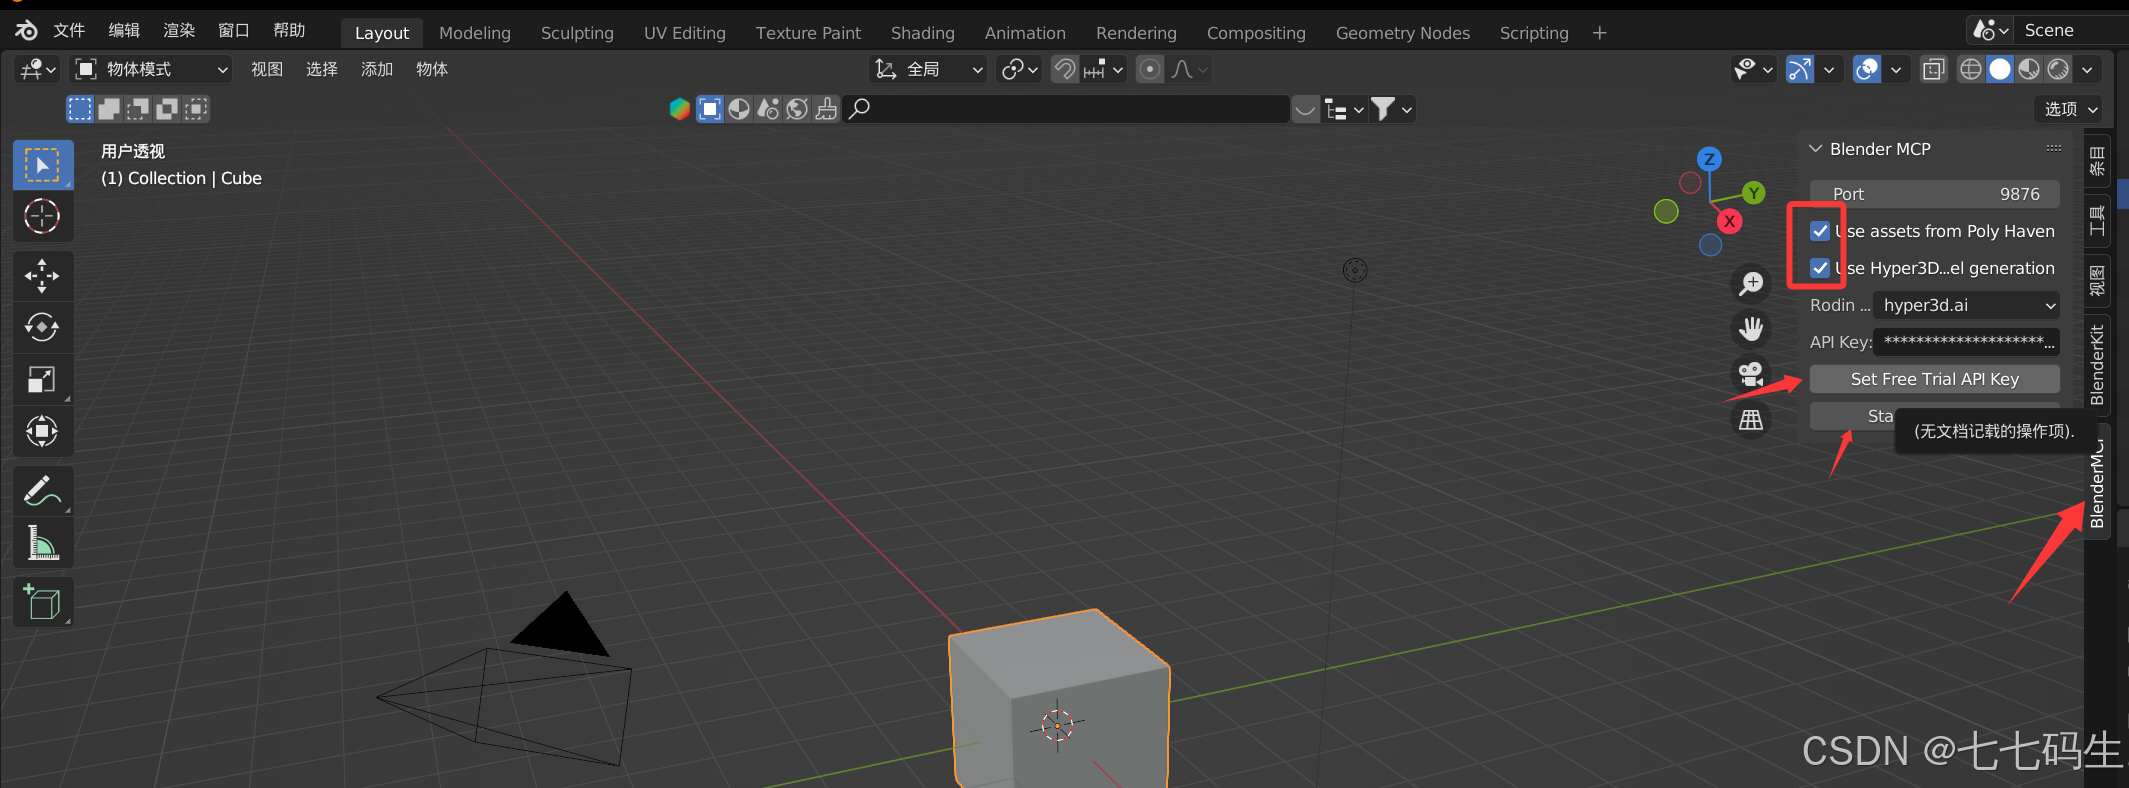Switch to the Sculpting workspace tab
This screenshot has height=788, width=2129.
point(577,33)
